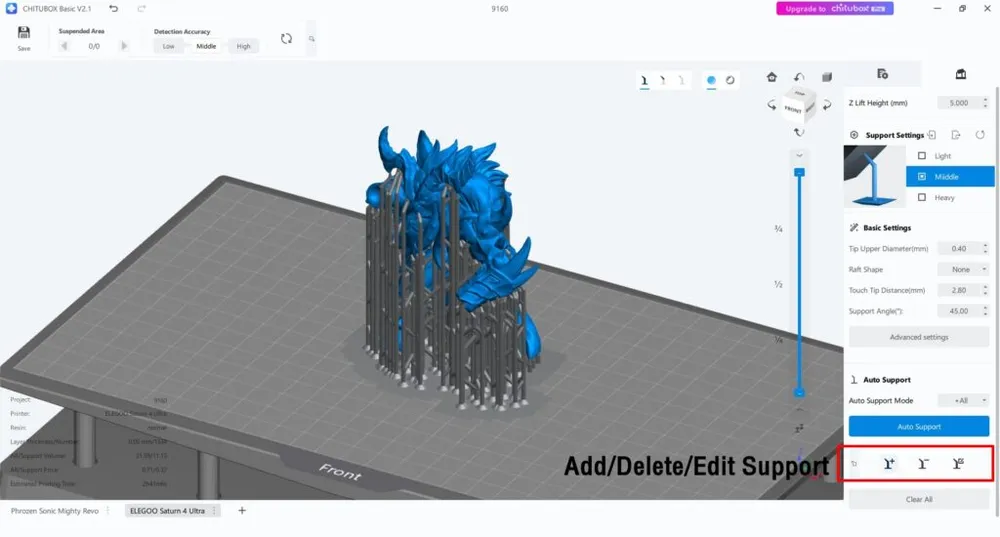Click the blue Auto Support button
Image resolution: width=1000 pixels, height=537 pixels.
[x=918, y=427]
